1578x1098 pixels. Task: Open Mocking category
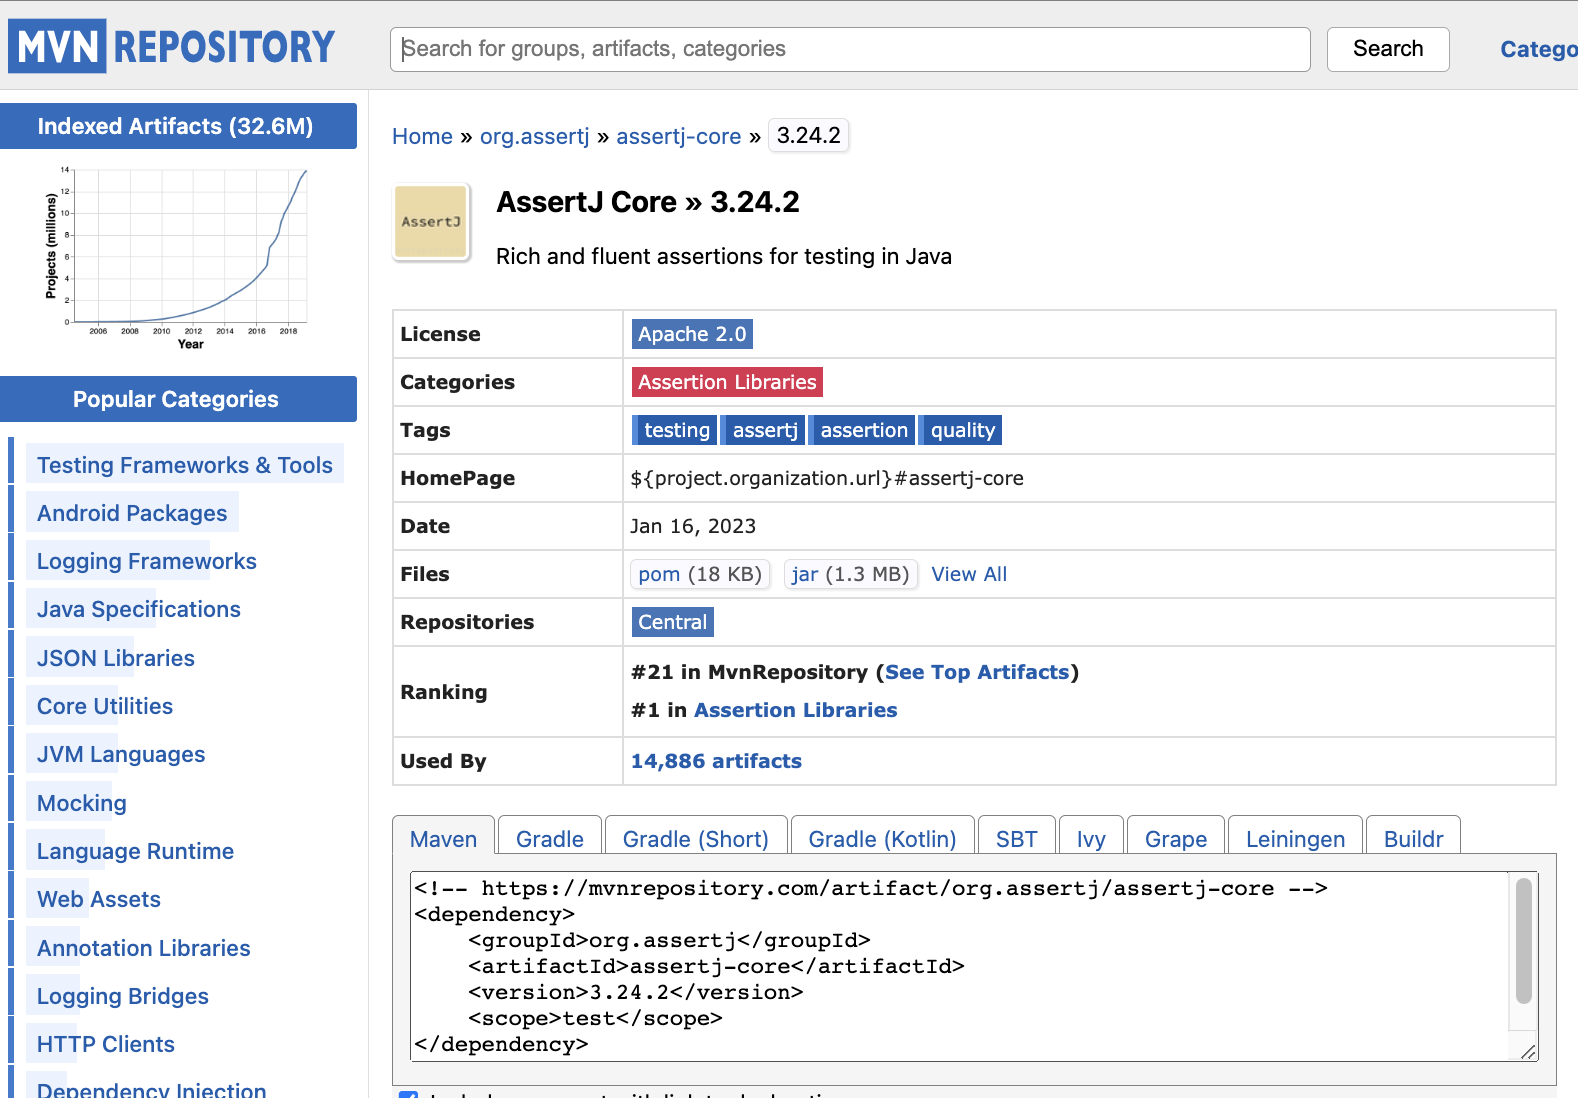point(82,803)
